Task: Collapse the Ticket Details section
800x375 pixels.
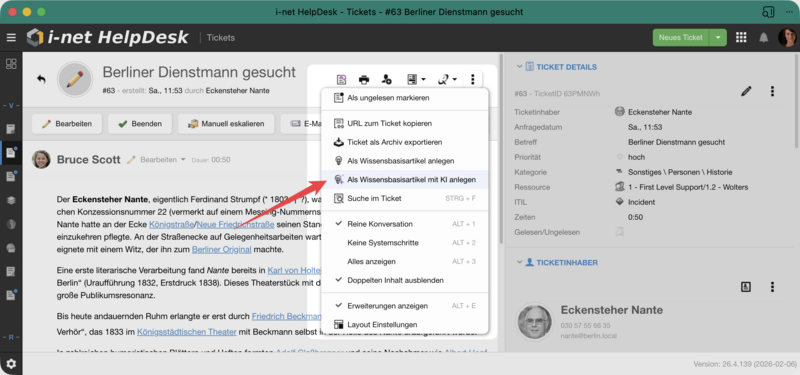Action: click(x=519, y=67)
